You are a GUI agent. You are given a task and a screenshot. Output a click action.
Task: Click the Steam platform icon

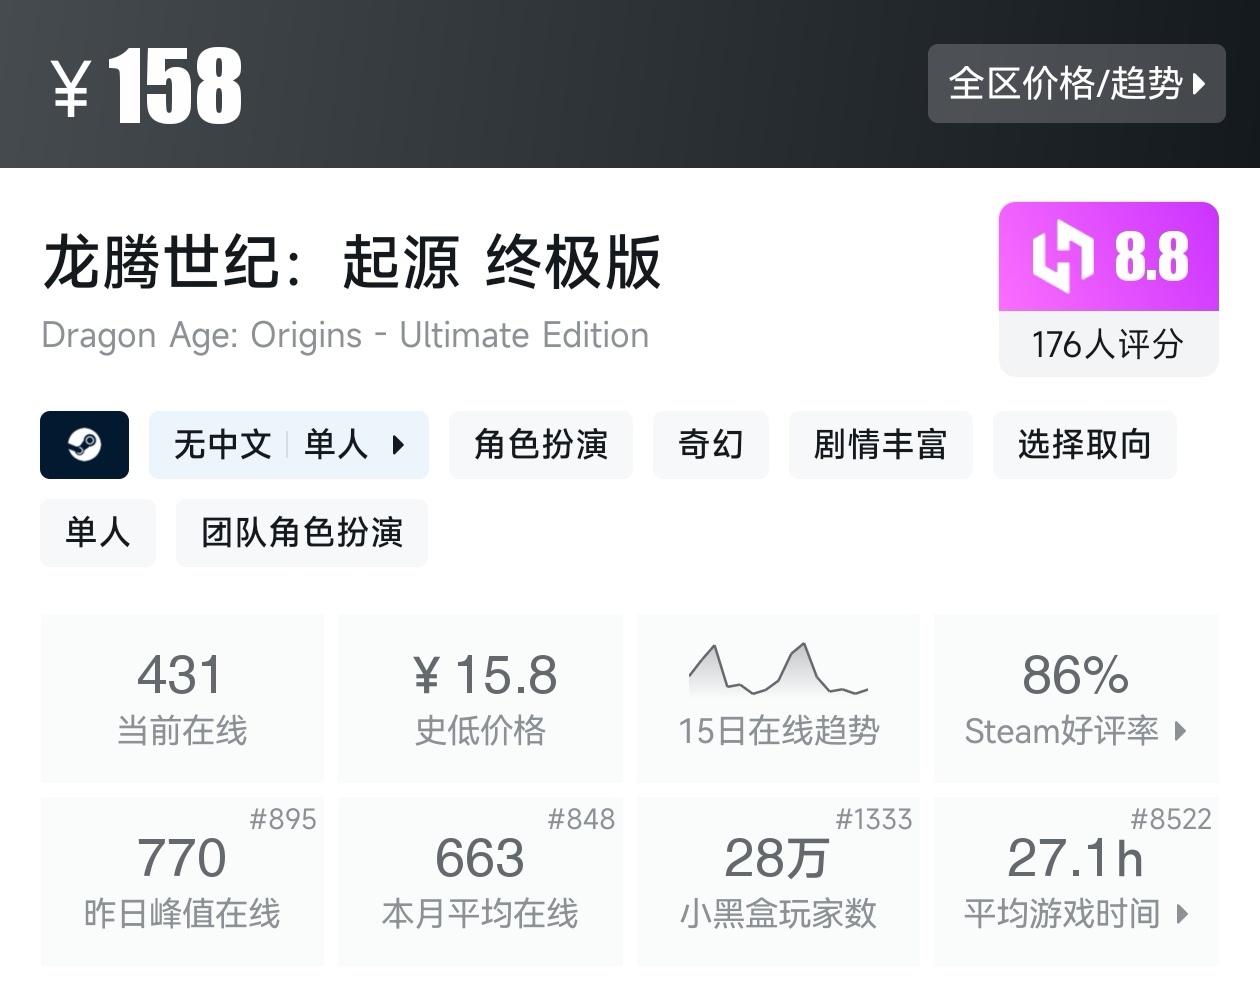click(x=84, y=444)
